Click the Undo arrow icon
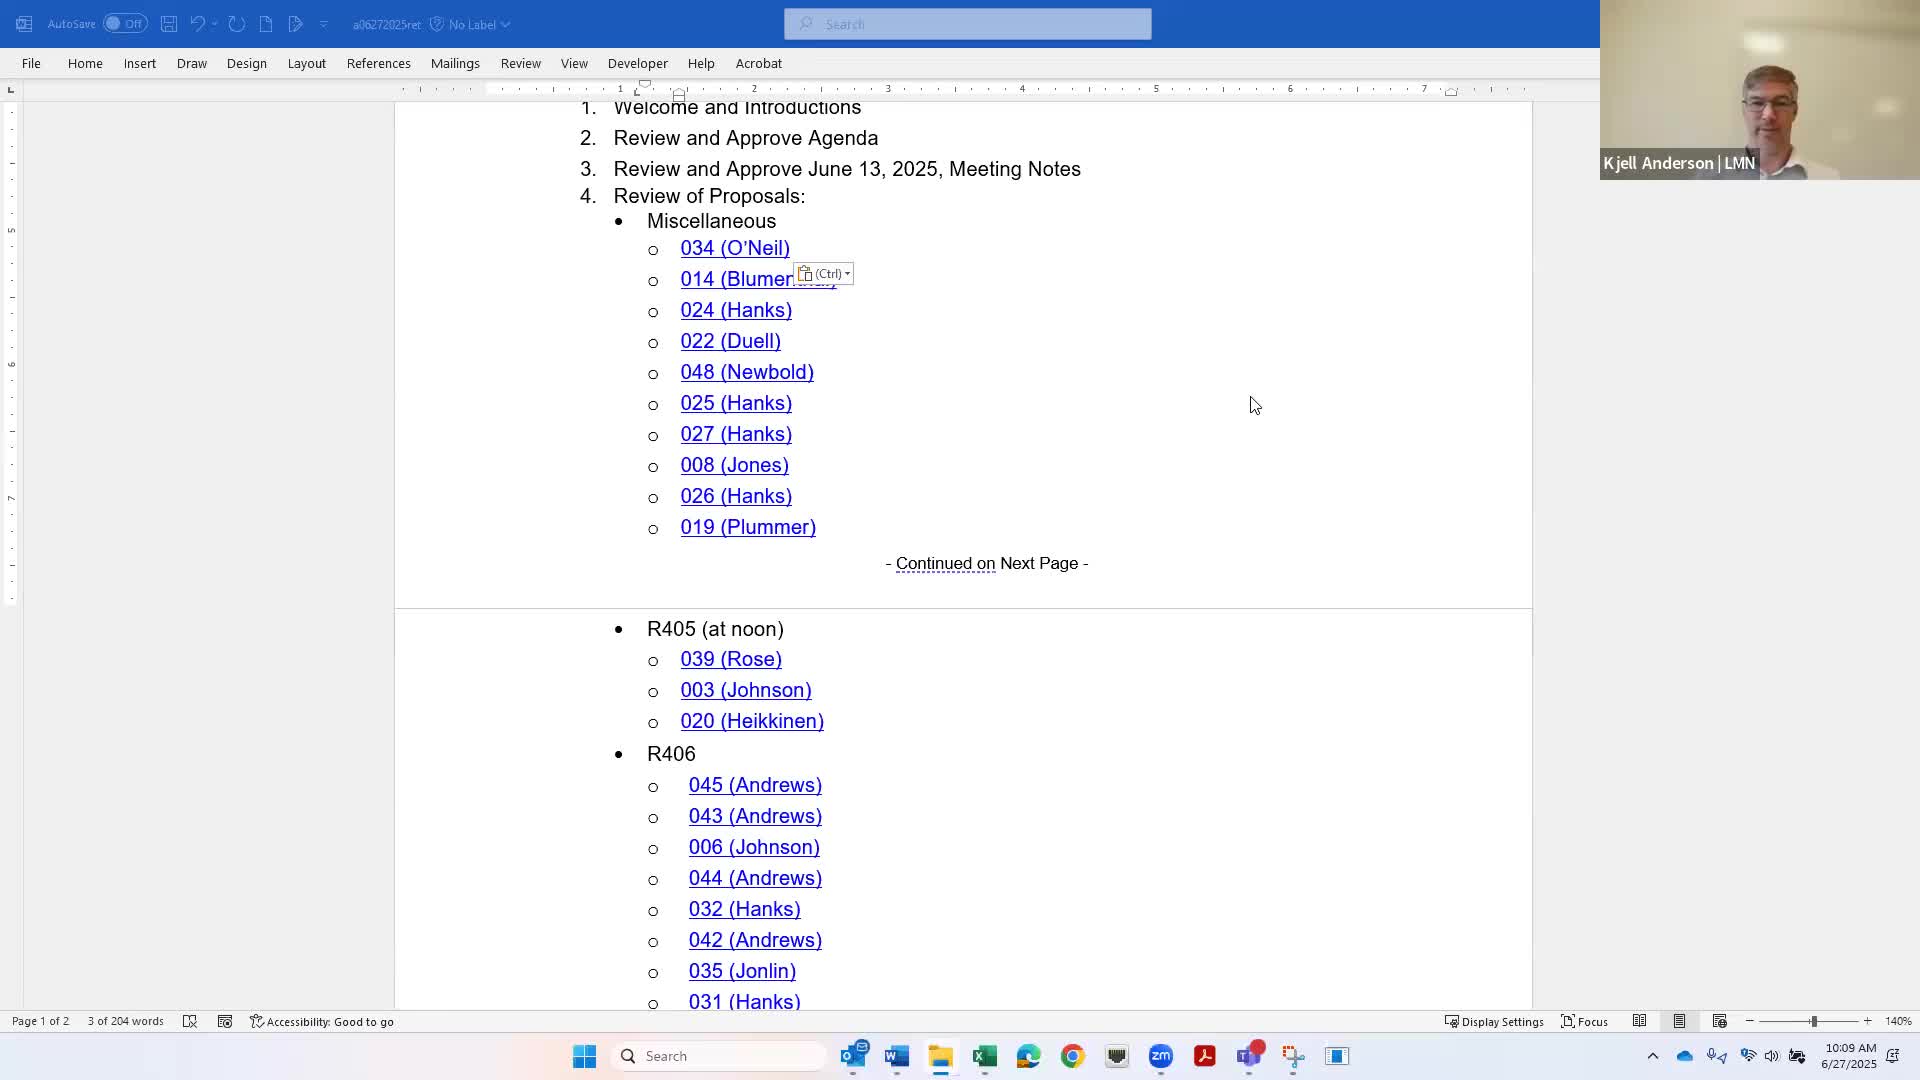Viewport: 1920px width, 1080px height. (x=197, y=24)
